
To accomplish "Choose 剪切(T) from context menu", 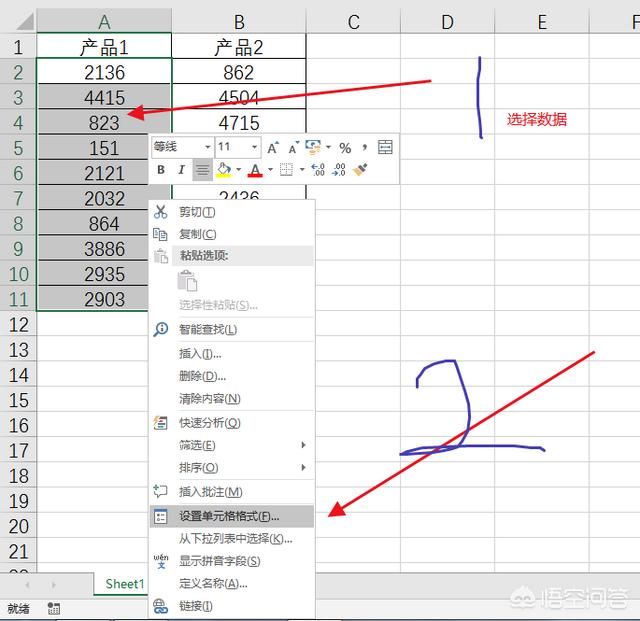I will click(232, 212).
